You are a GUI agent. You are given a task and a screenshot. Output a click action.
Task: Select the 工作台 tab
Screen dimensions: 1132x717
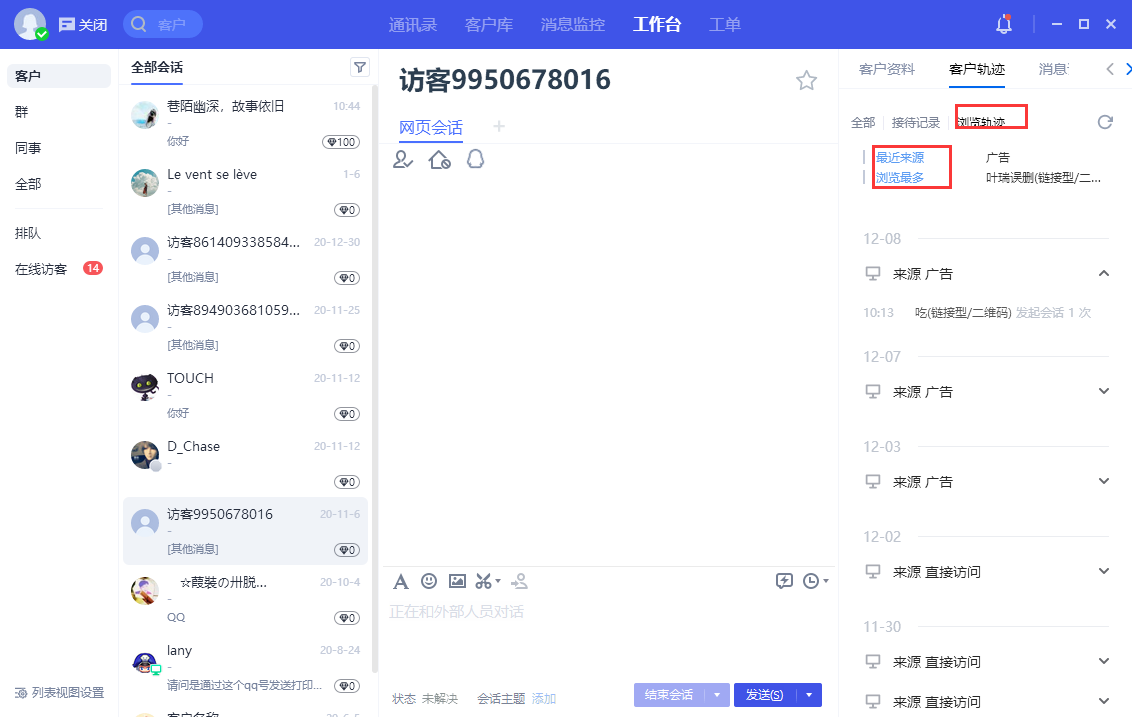click(657, 25)
